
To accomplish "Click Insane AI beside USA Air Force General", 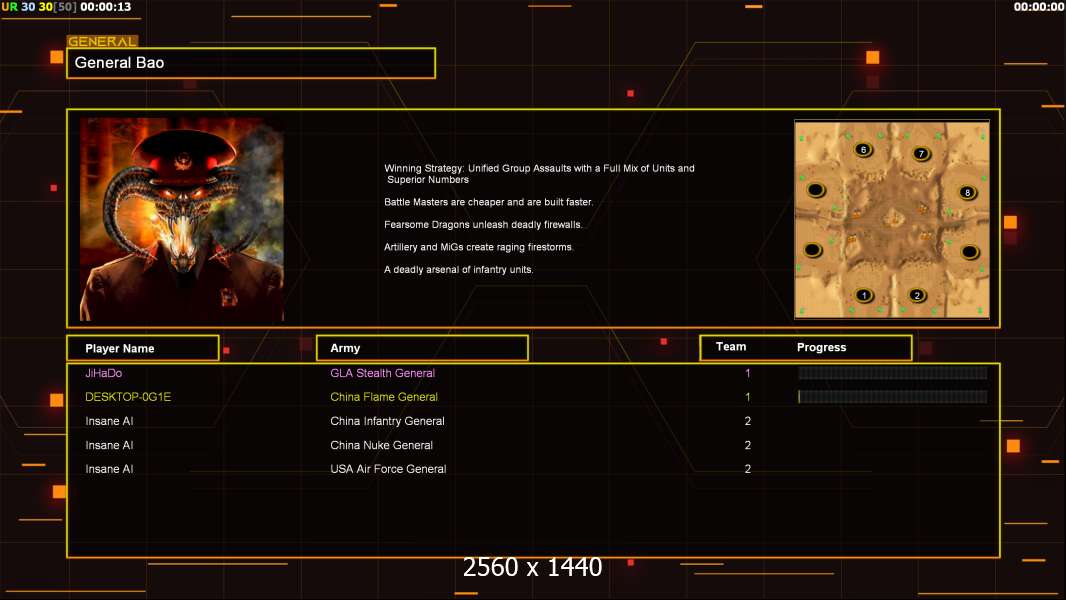I will tap(109, 469).
